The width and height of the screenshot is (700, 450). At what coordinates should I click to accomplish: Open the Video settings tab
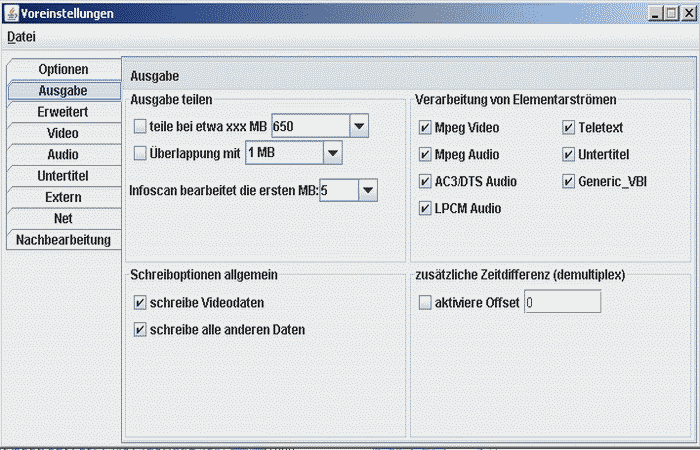click(63, 133)
